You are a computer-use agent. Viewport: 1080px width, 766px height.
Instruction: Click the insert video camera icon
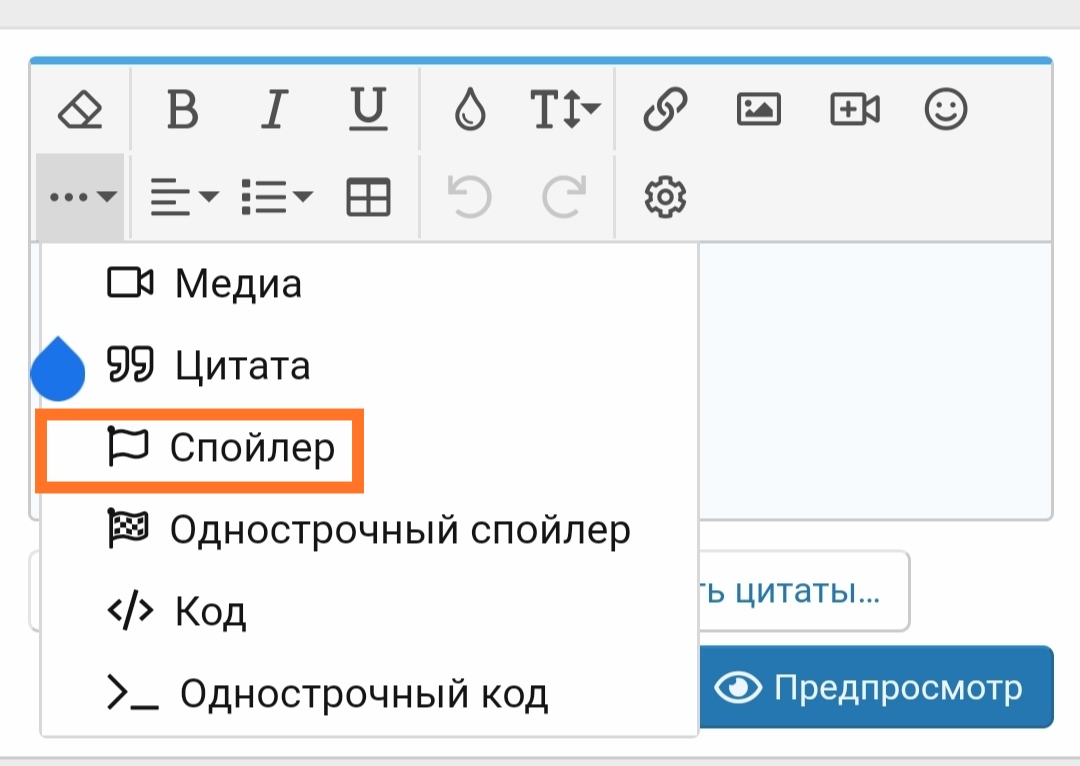[855, 110]
